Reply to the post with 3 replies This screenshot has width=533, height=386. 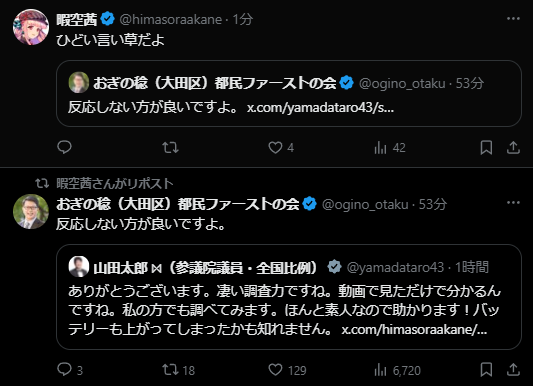tap(70, 370)
